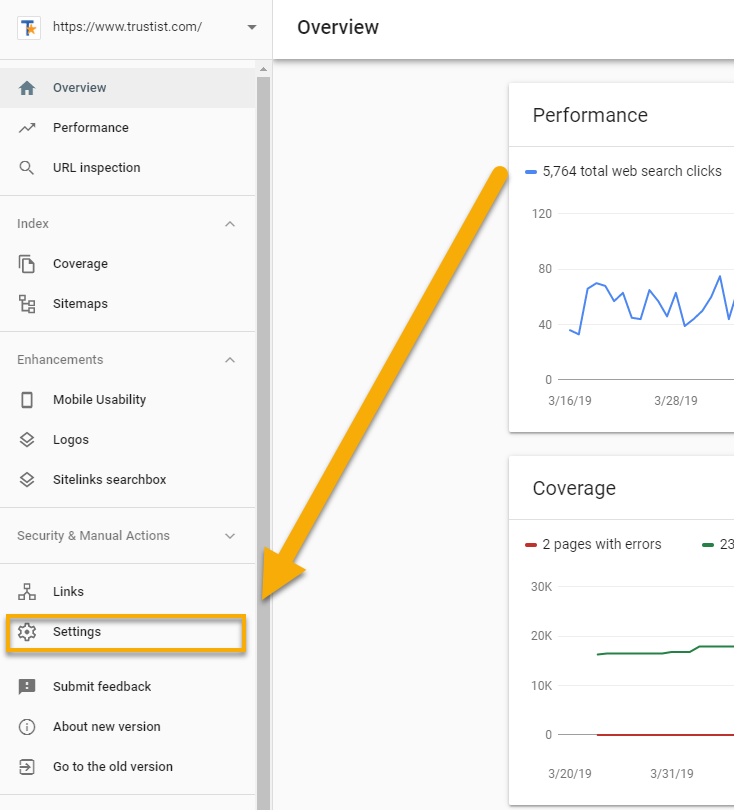Select Performance in the sidebar menu
The width and height of the screenshot is (734, 810).
pyautogui.click(x=91, y=127)
